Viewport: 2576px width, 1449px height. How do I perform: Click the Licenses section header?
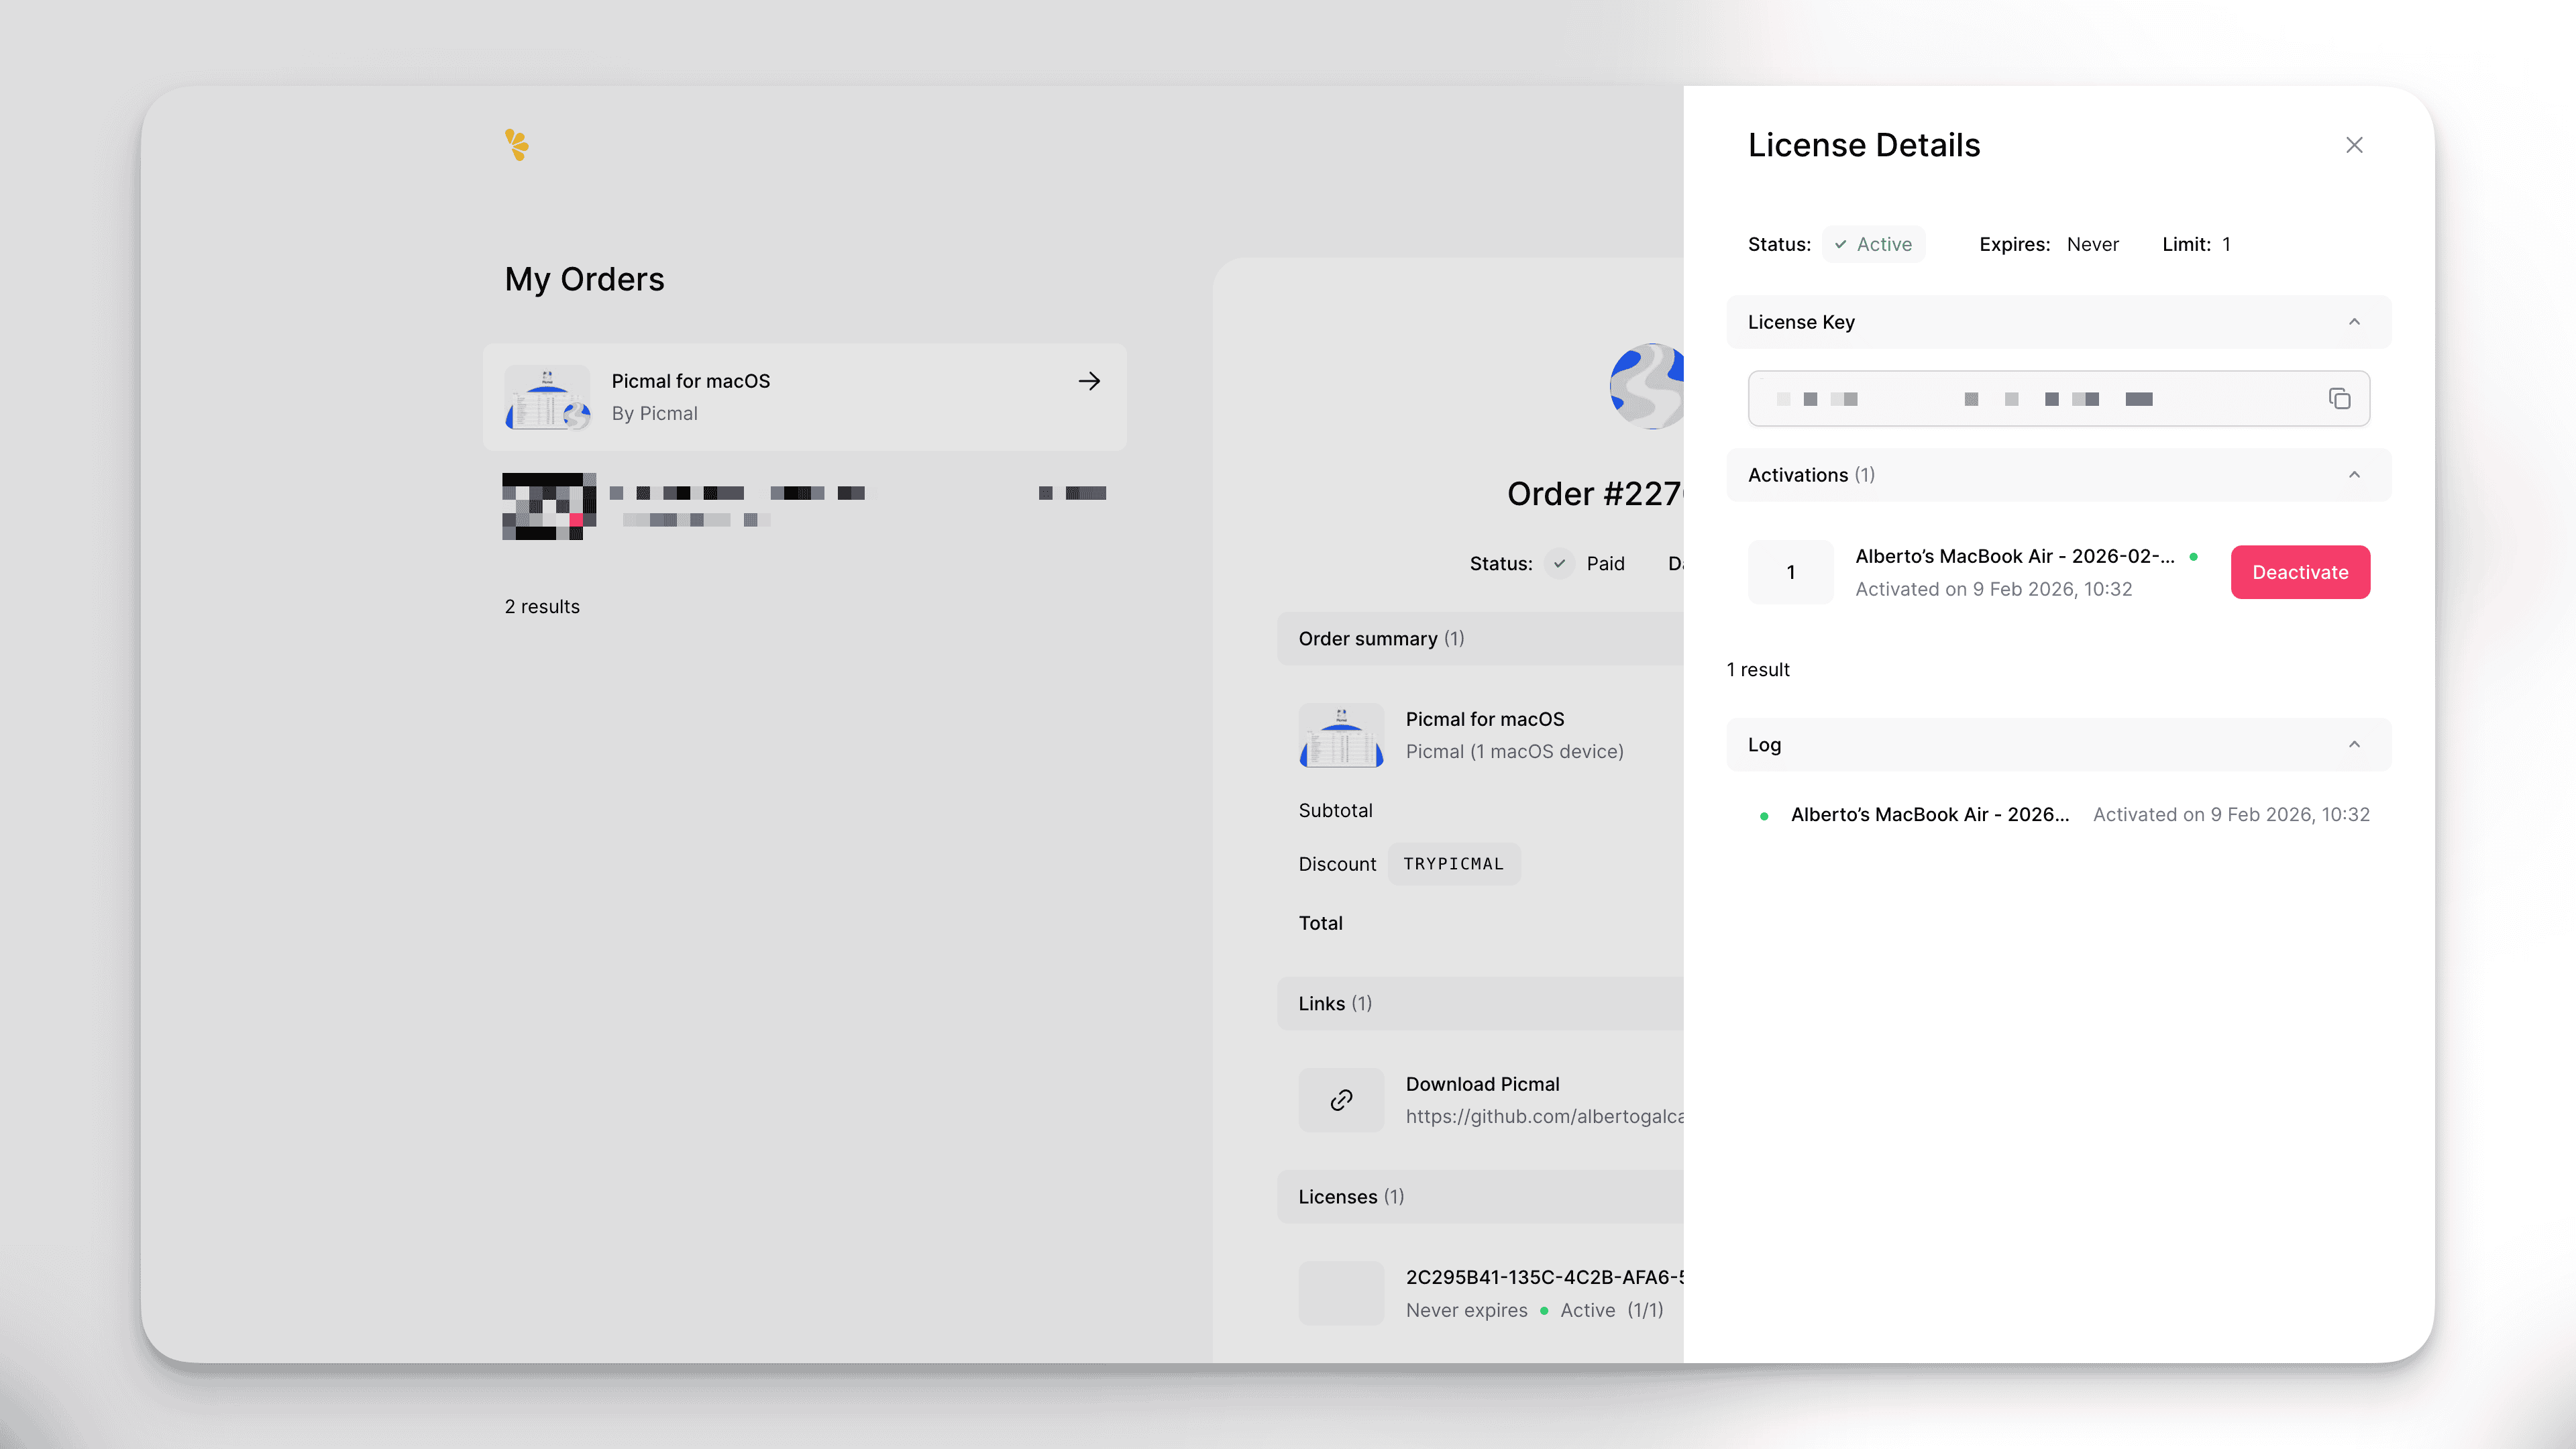1480,1197
